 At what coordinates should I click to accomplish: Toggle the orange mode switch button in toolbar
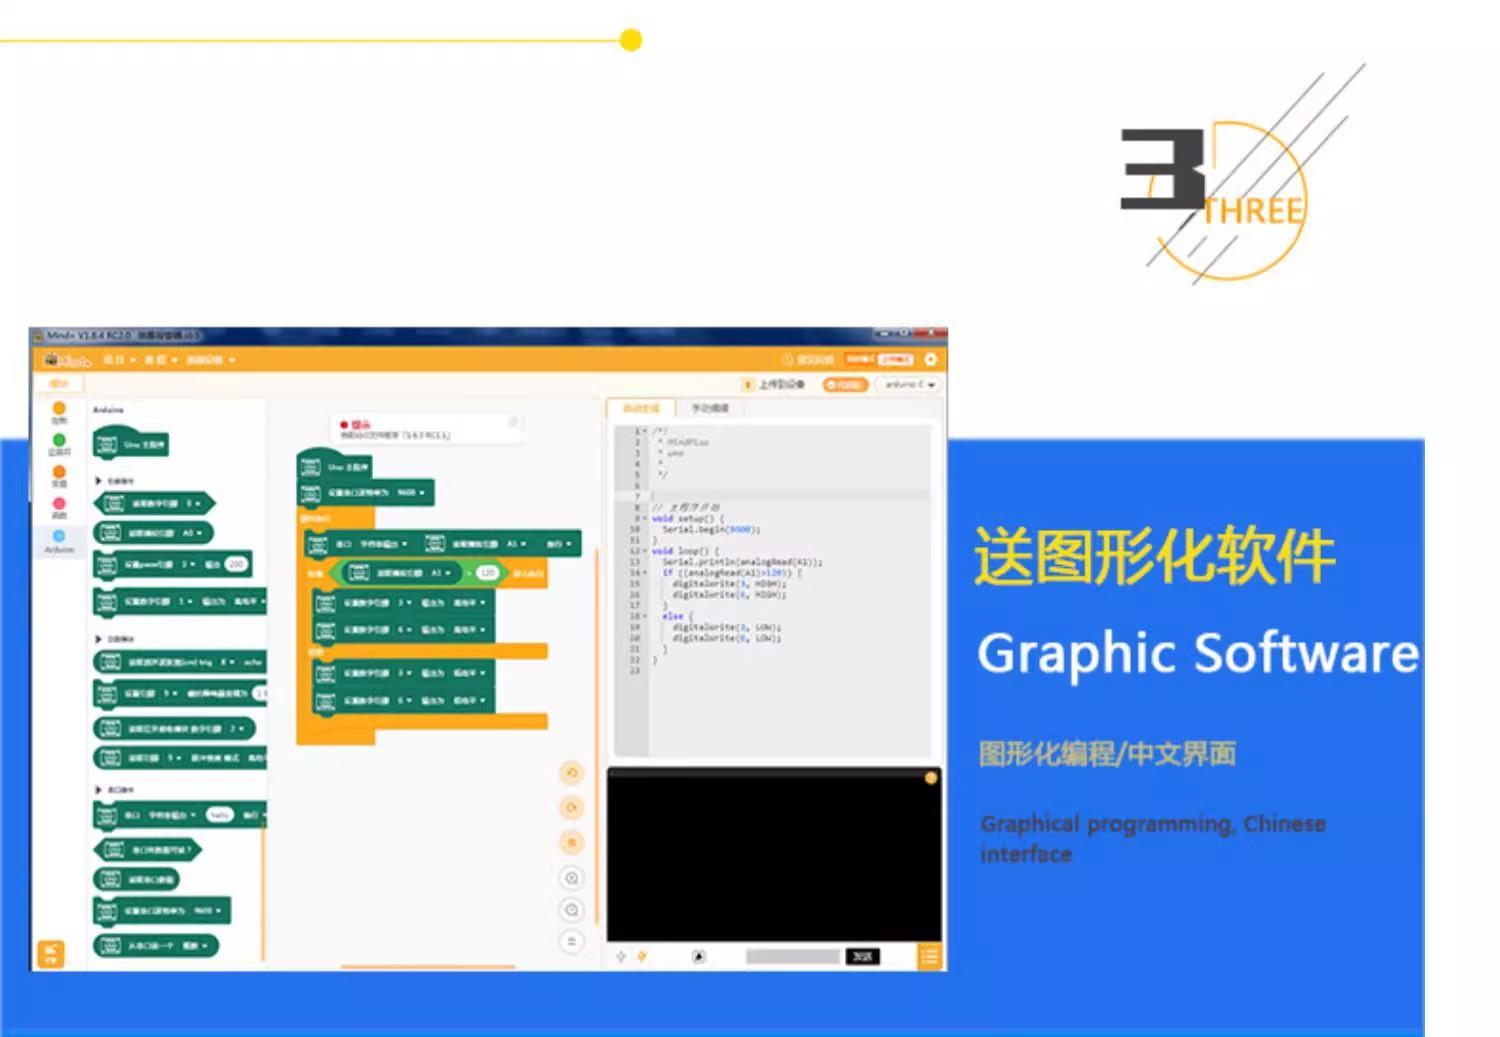pyautogui.click(x=845, y=385)
